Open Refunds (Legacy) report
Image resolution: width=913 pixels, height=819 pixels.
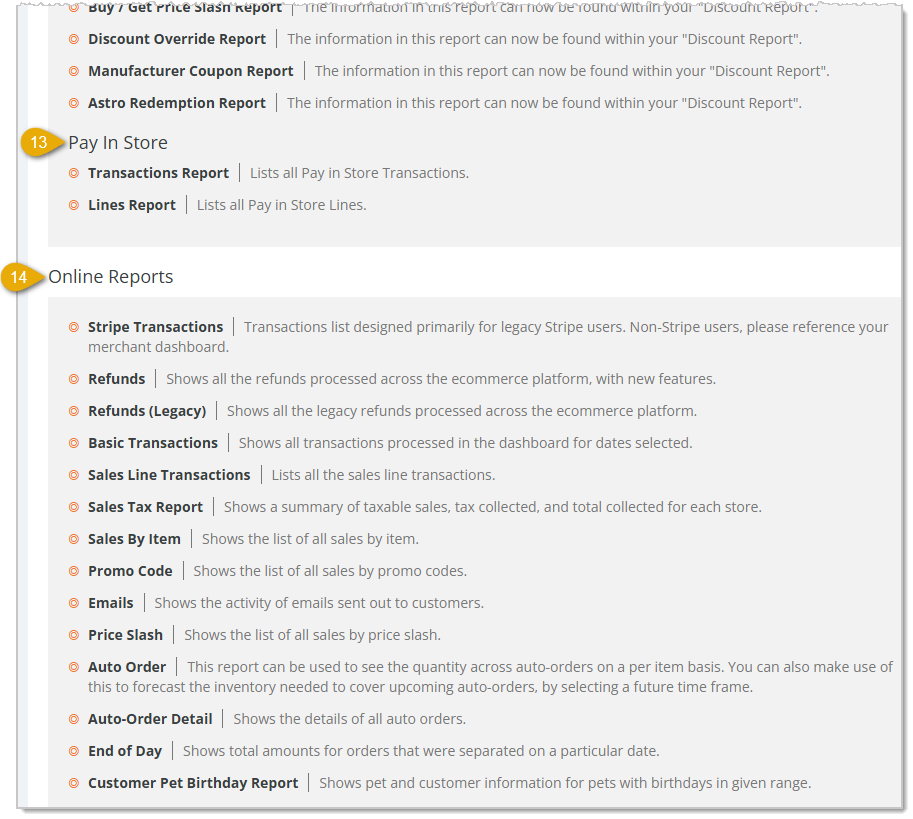point(147,411)
